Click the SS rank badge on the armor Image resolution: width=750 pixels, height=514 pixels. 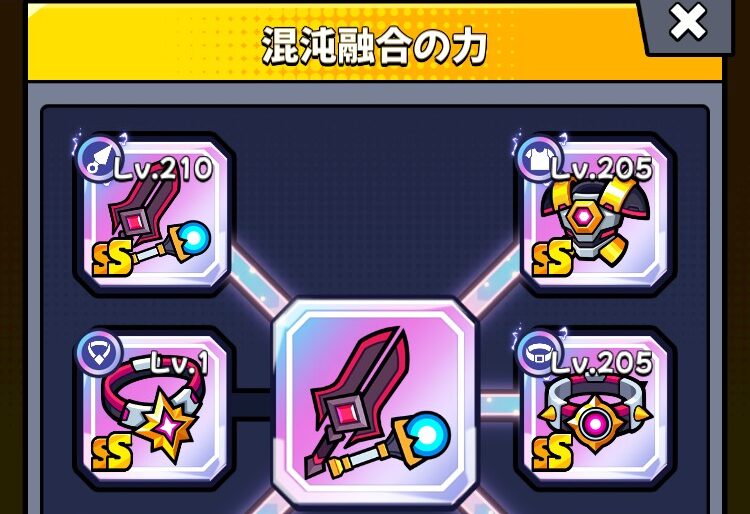coord(553,259)
